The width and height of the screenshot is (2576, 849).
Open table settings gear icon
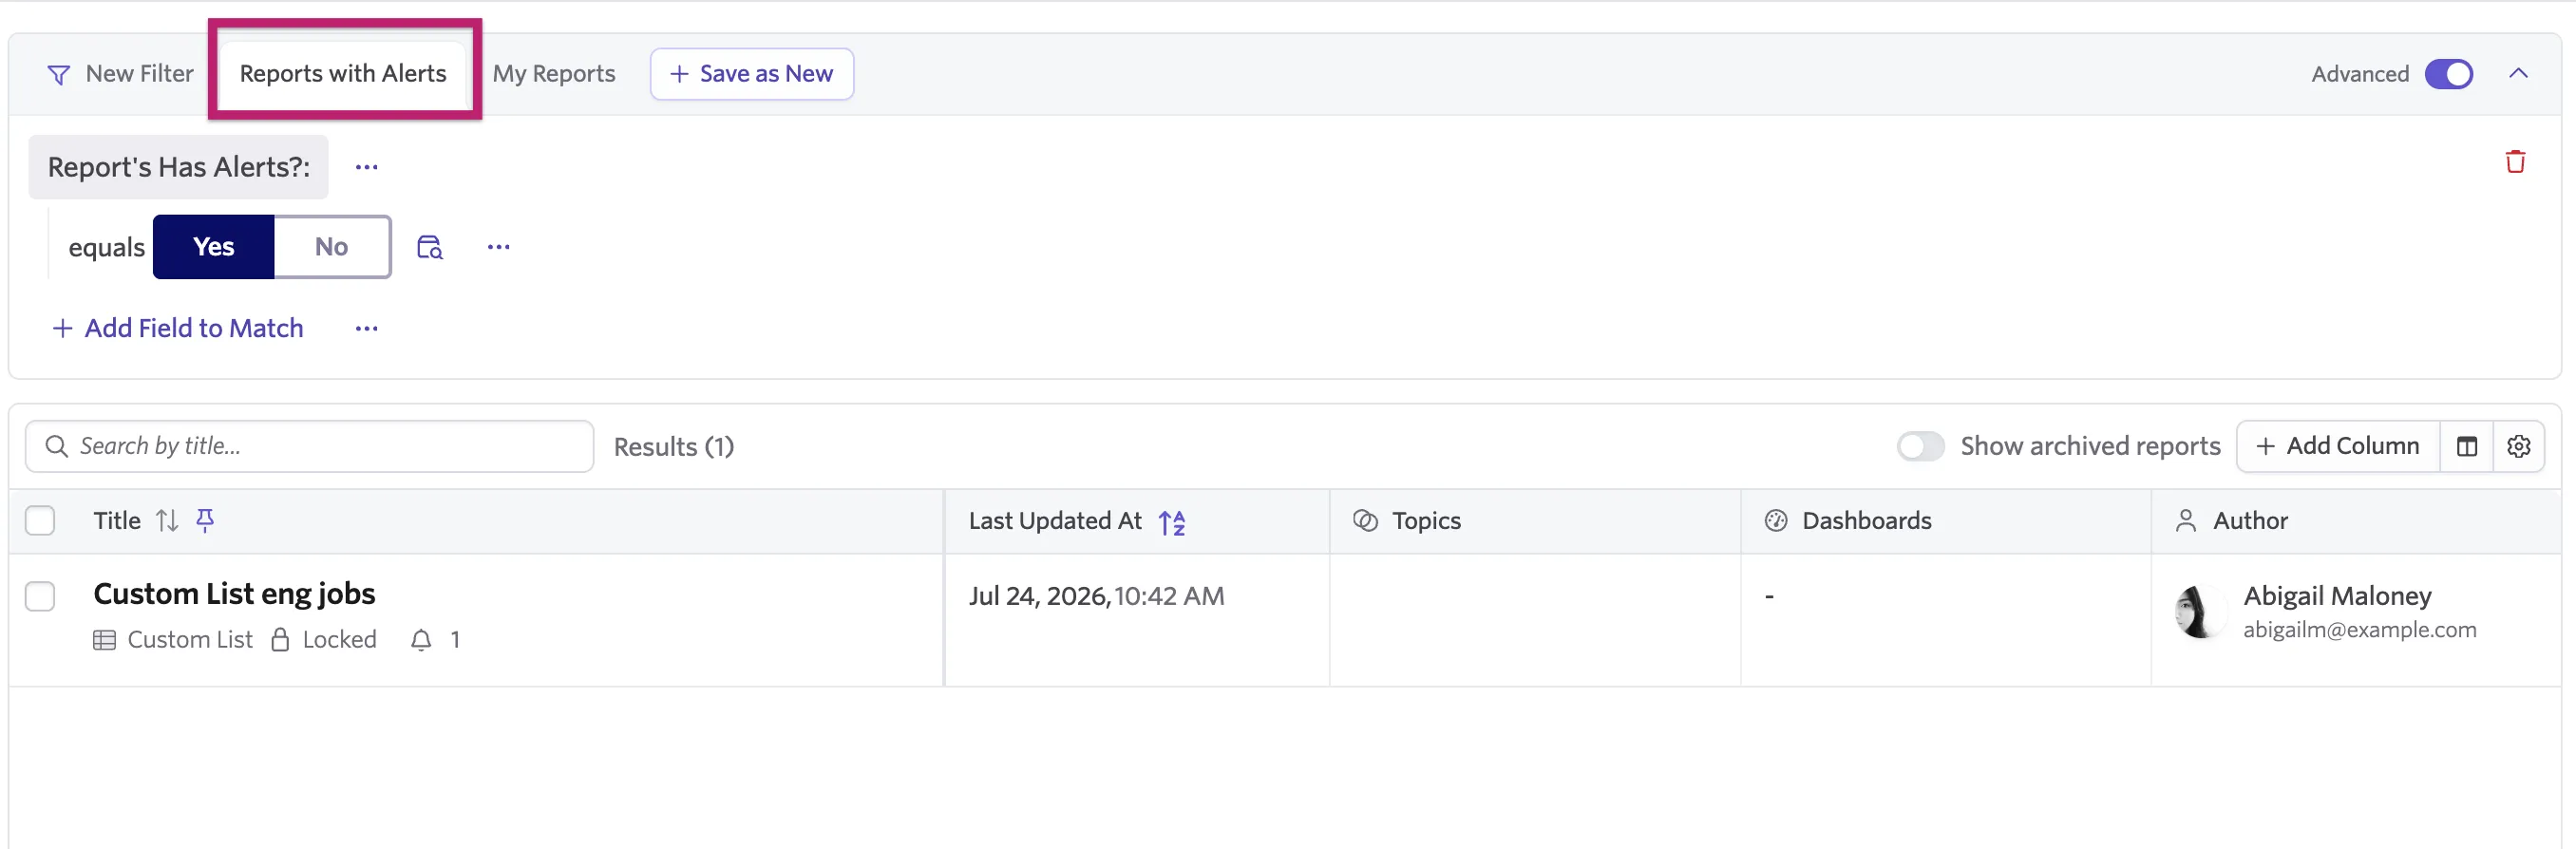pos(2518,446)
